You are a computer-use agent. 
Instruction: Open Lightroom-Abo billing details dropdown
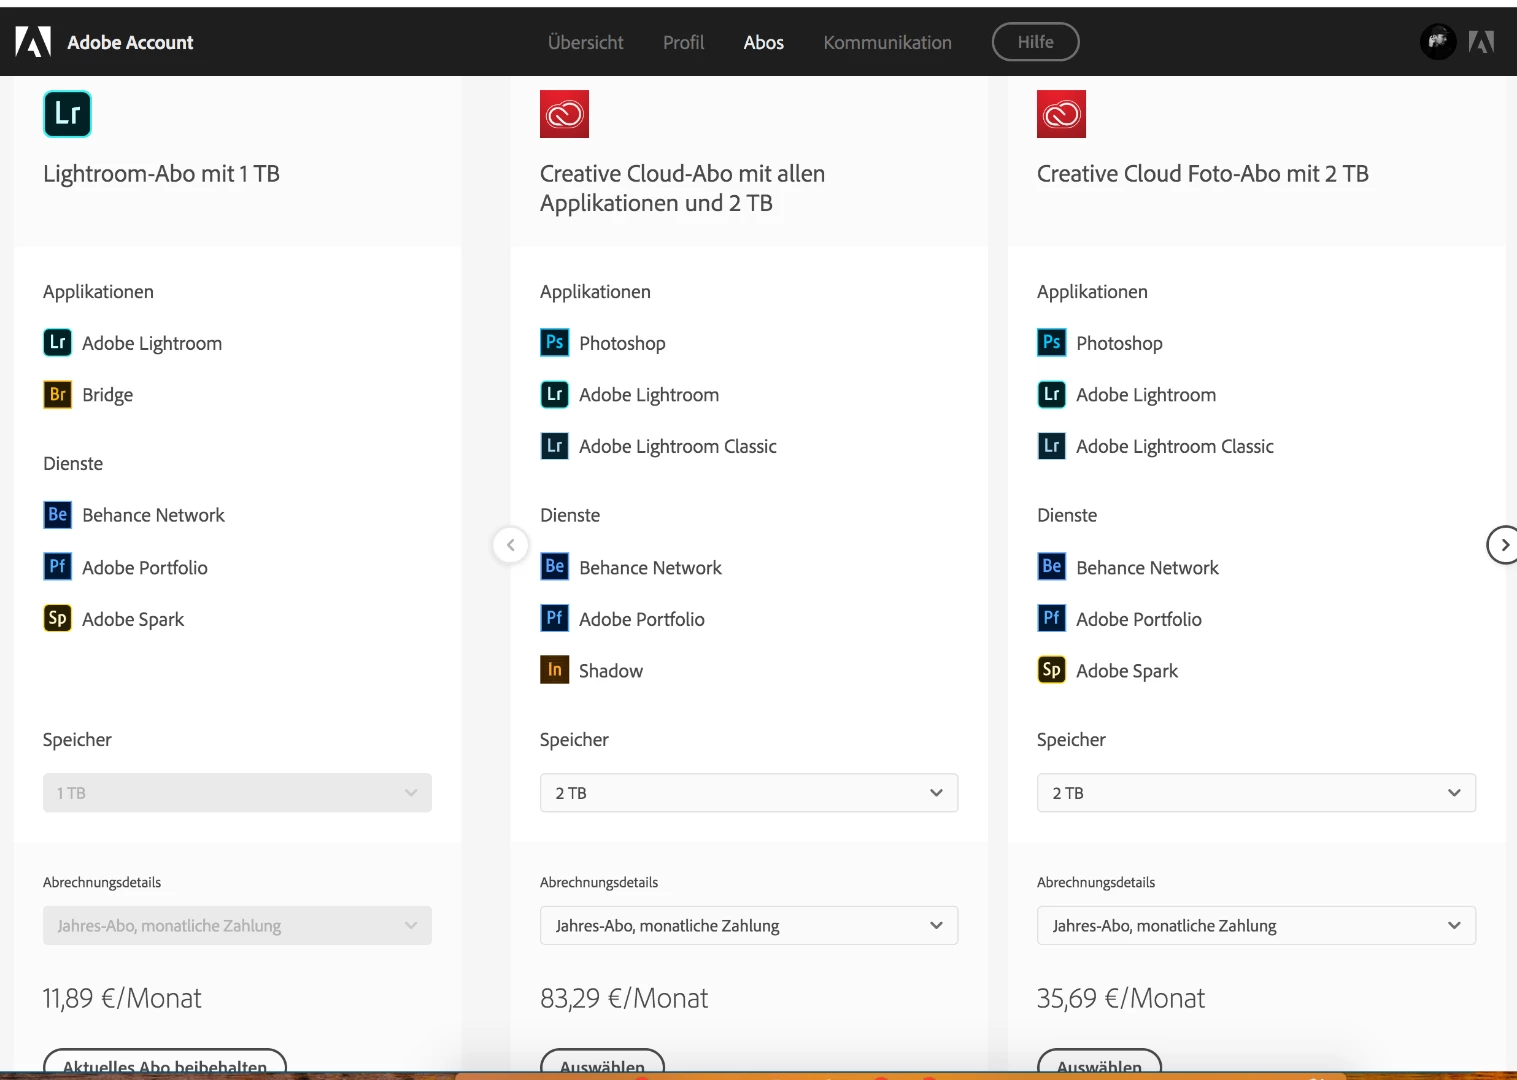tap(237, 926)
